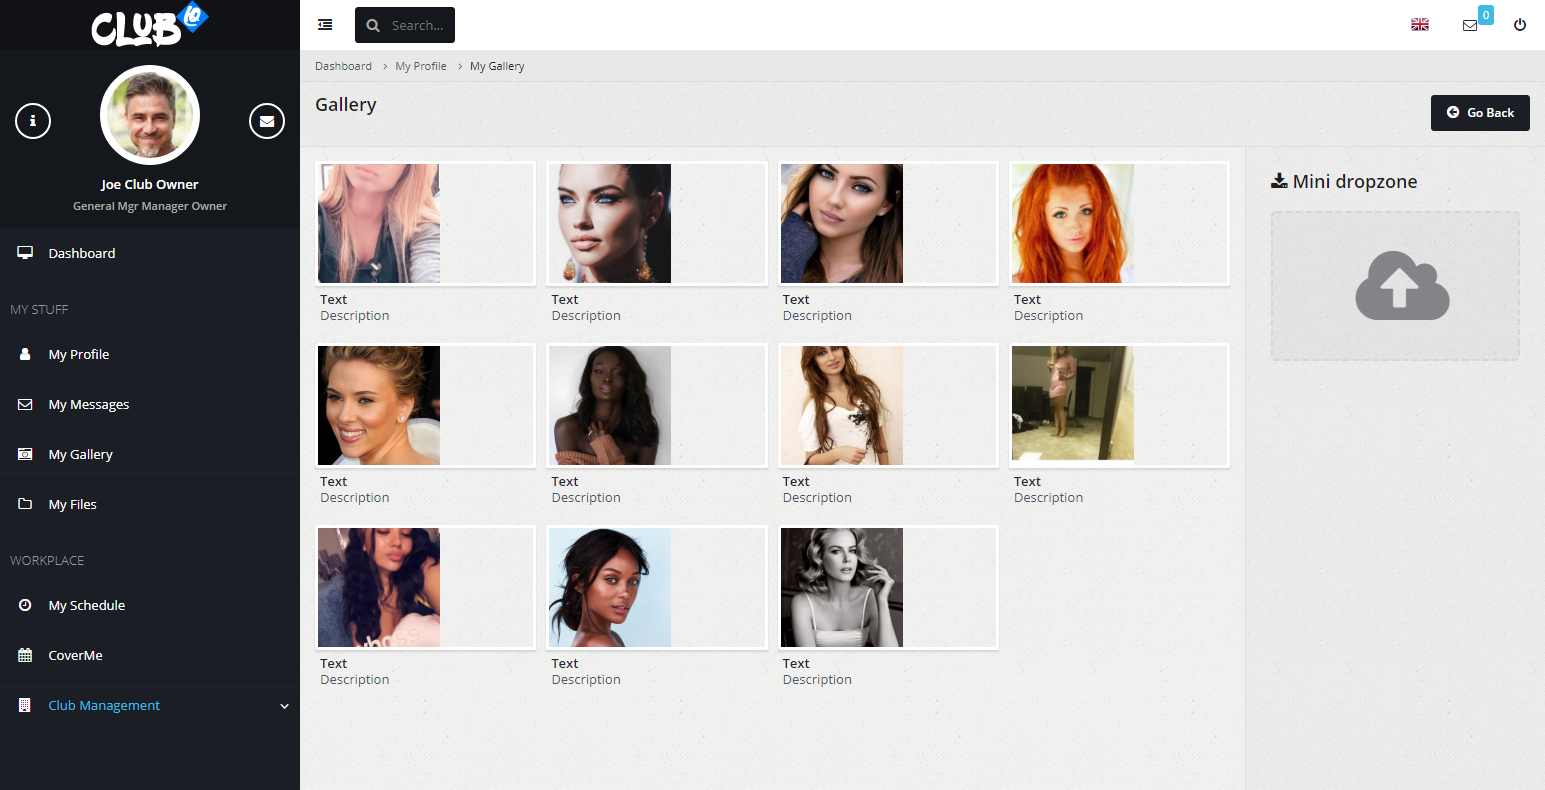Screen dimensions: 1545x790
Task: Open My Profile in sidebar
Action: click(150, 354)
